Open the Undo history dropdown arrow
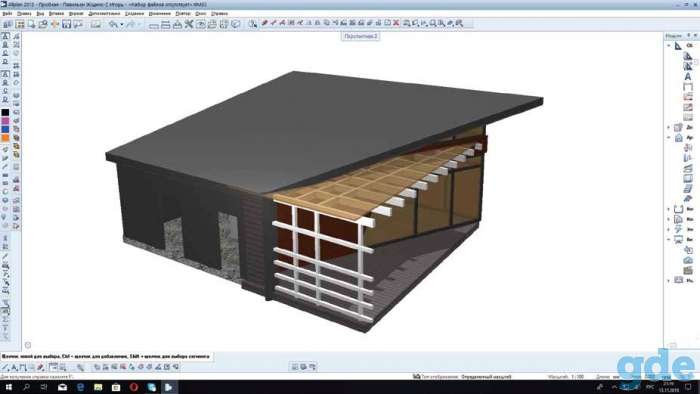Image resolution: width=700 pixels, height=394 pixels. pos(121,25)
